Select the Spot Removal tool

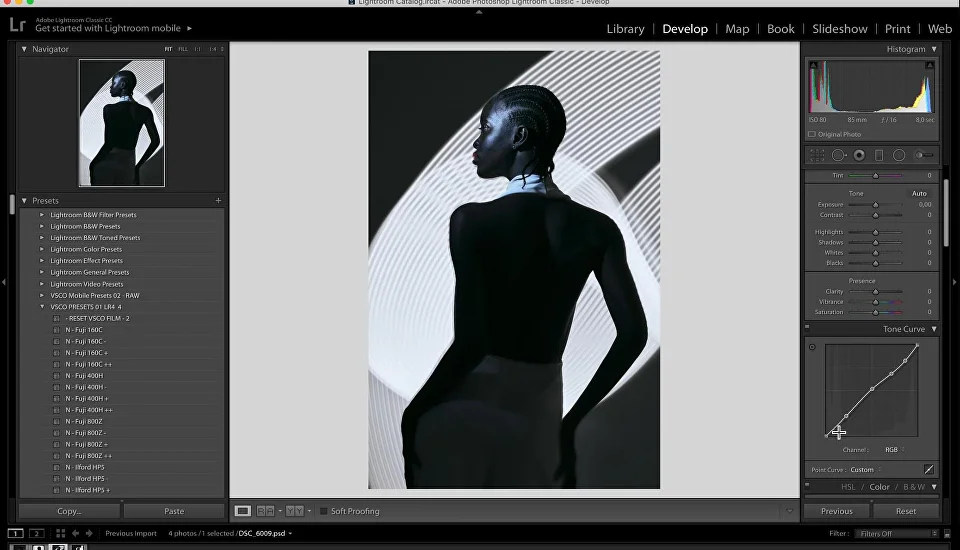(x=838, y=155)
